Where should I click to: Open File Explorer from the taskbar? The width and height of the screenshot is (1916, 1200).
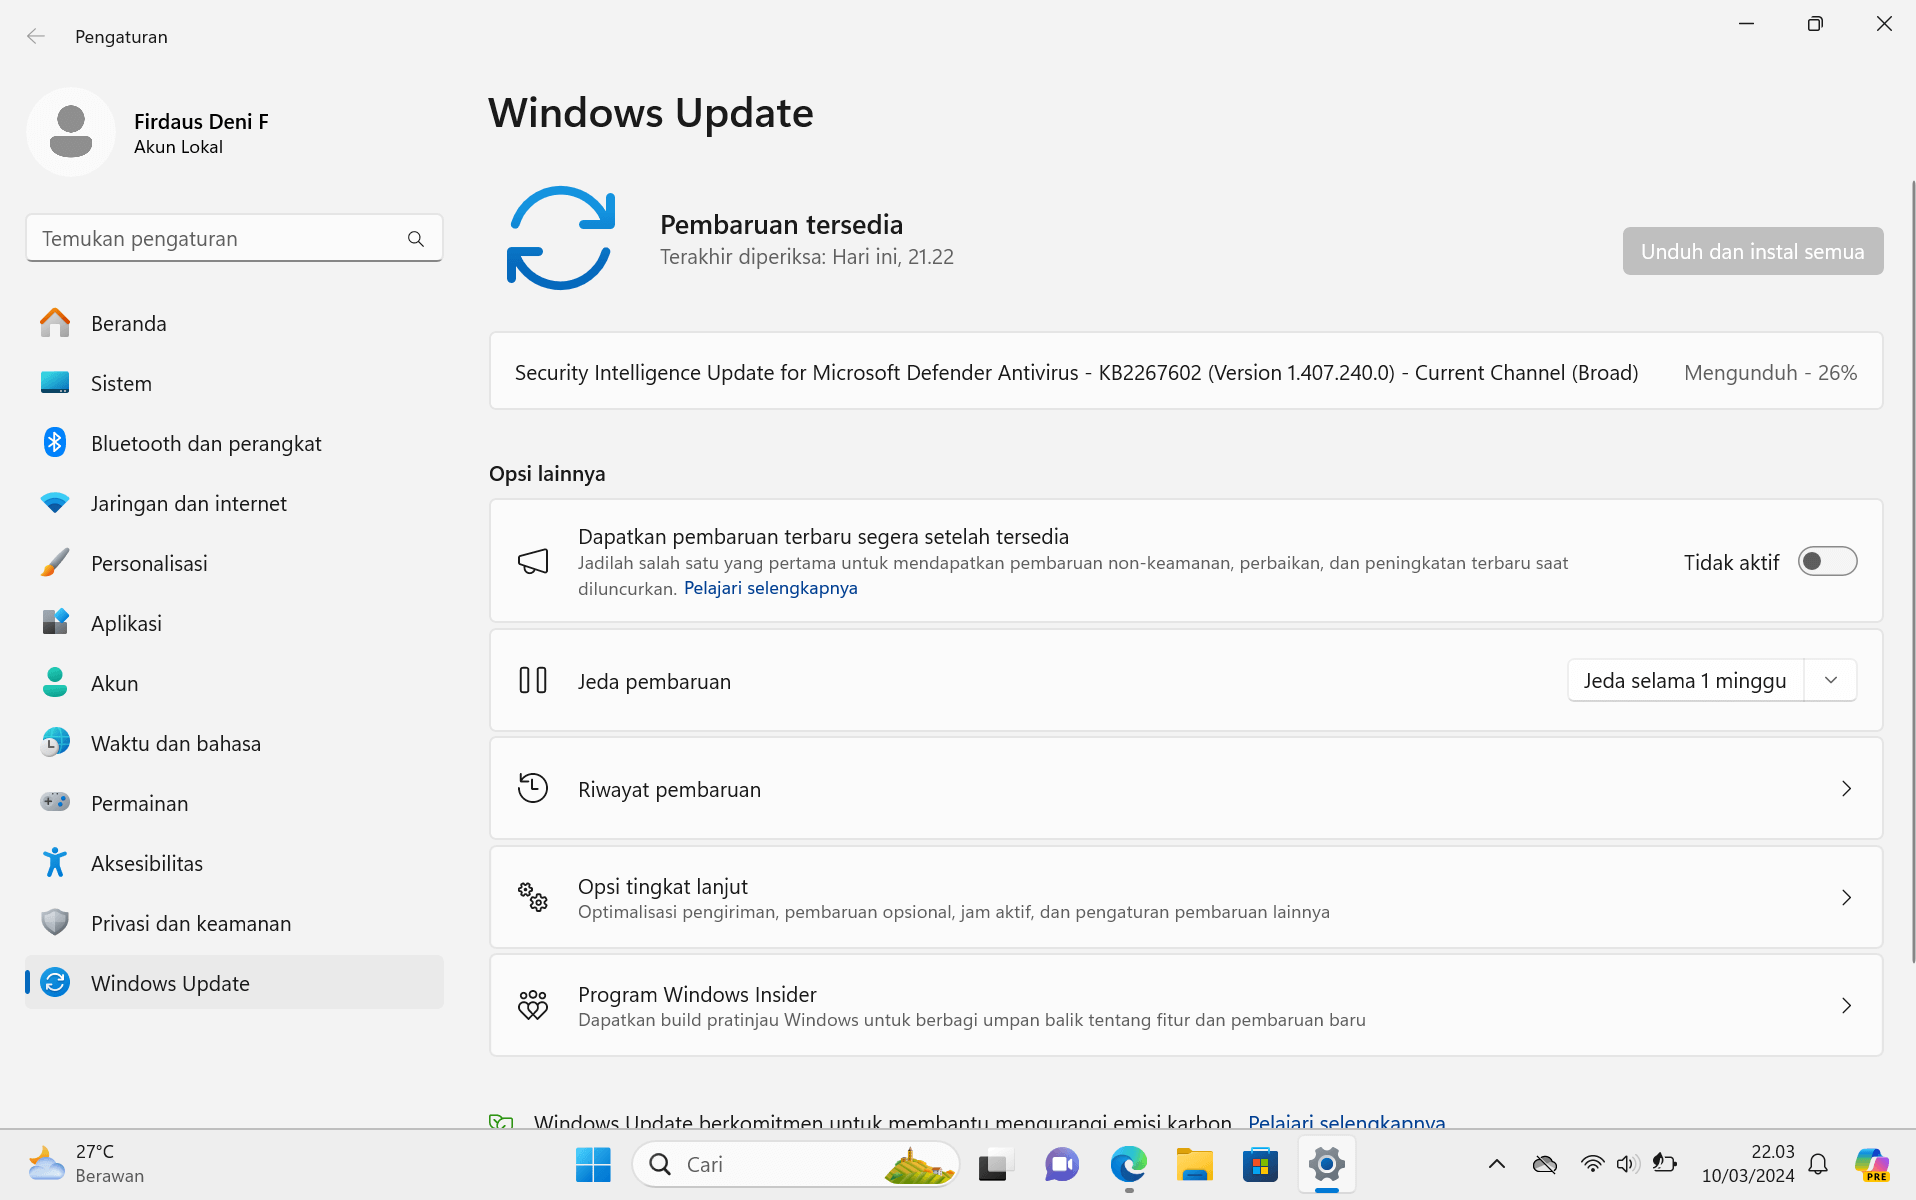pos(1194,1164)
